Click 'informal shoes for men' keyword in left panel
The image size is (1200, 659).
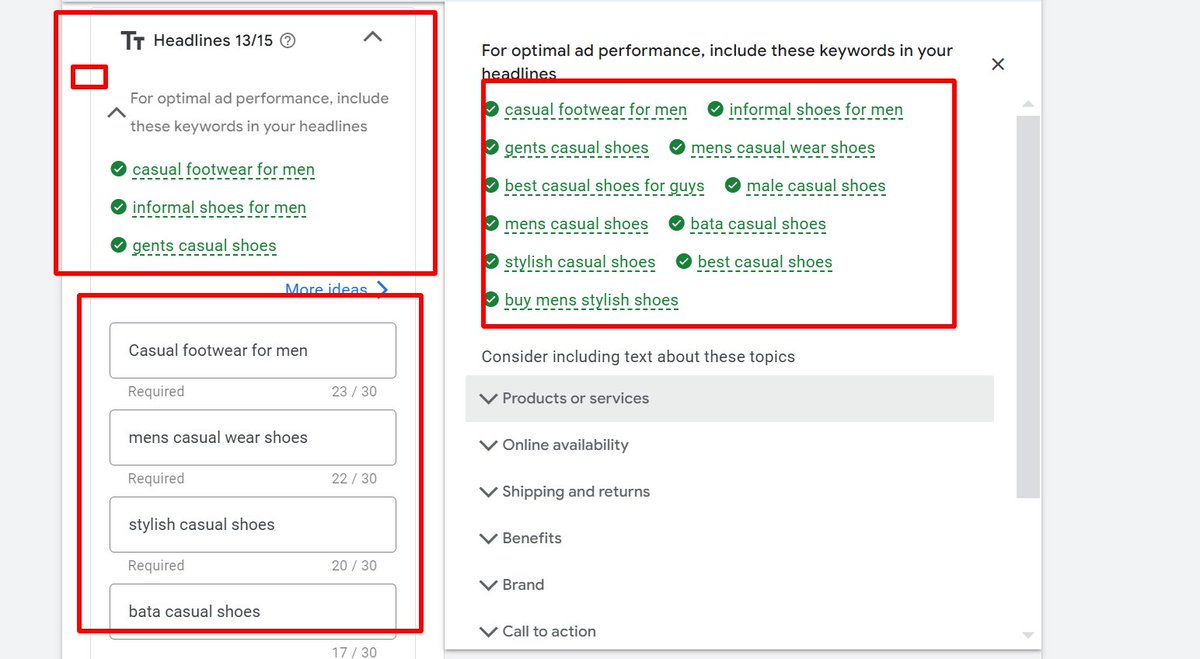(219, 207)
